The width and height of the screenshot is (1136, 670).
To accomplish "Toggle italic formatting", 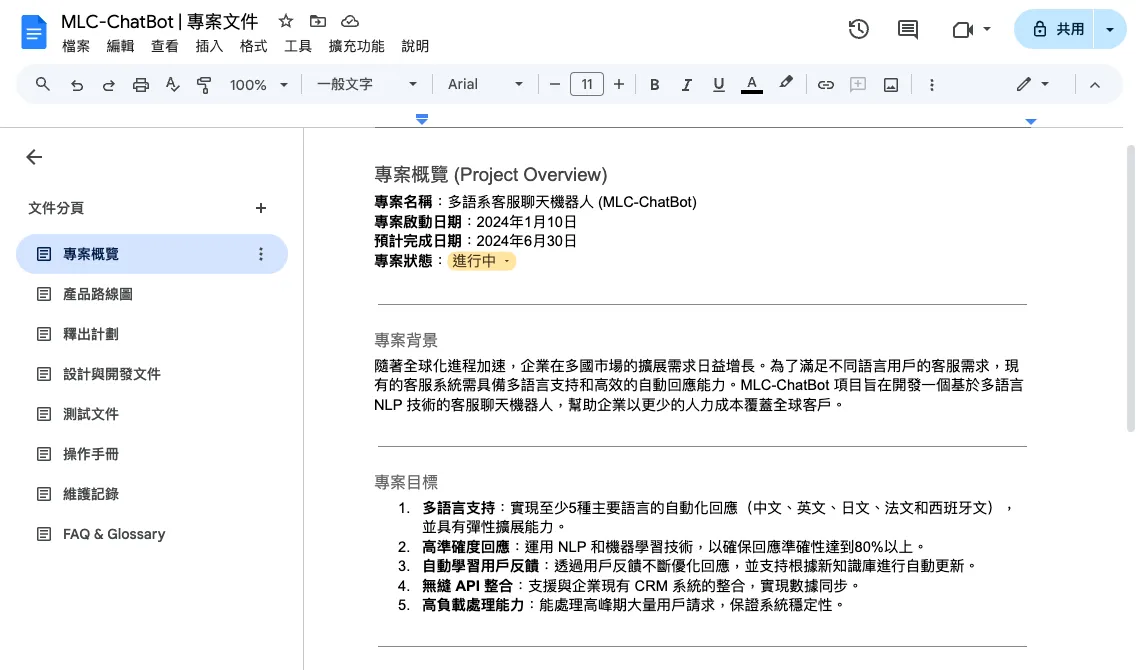I will point(686,85).
